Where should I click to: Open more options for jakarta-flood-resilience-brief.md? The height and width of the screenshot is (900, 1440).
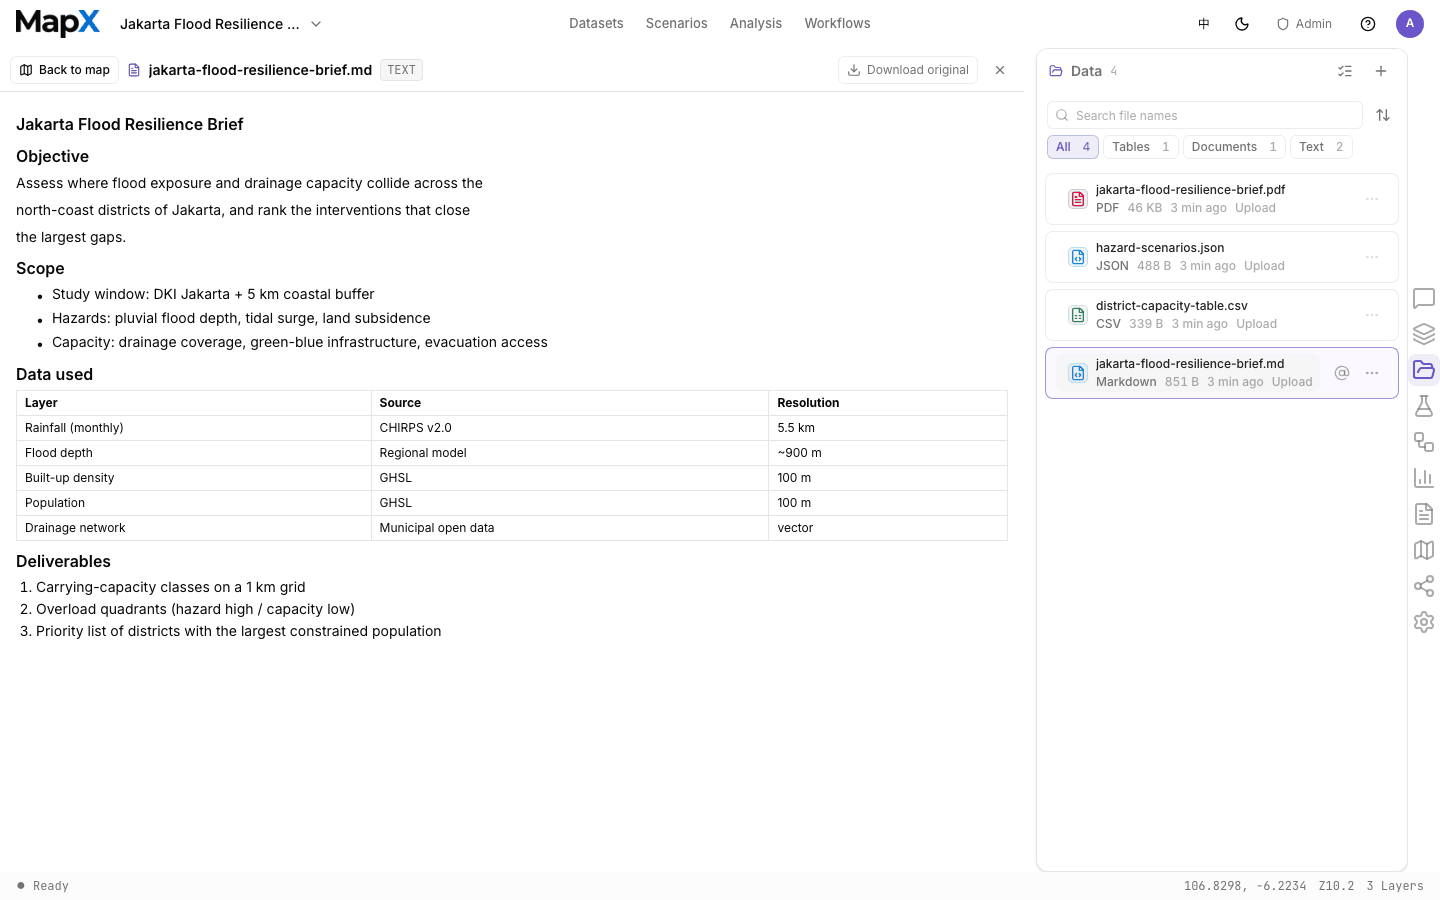tap(1372, 373)
